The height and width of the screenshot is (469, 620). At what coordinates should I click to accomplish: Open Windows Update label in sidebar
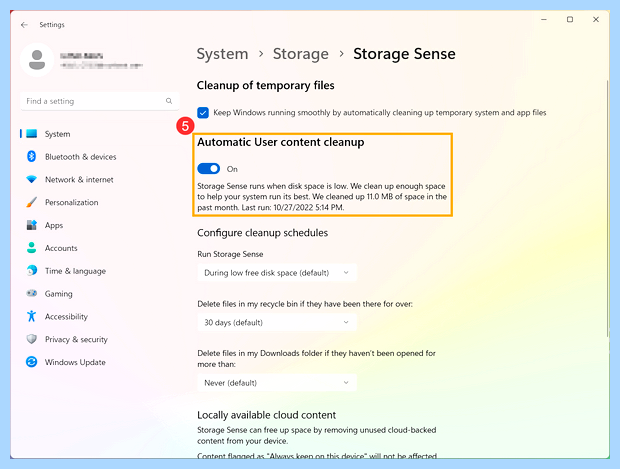(x=75, y=362)
